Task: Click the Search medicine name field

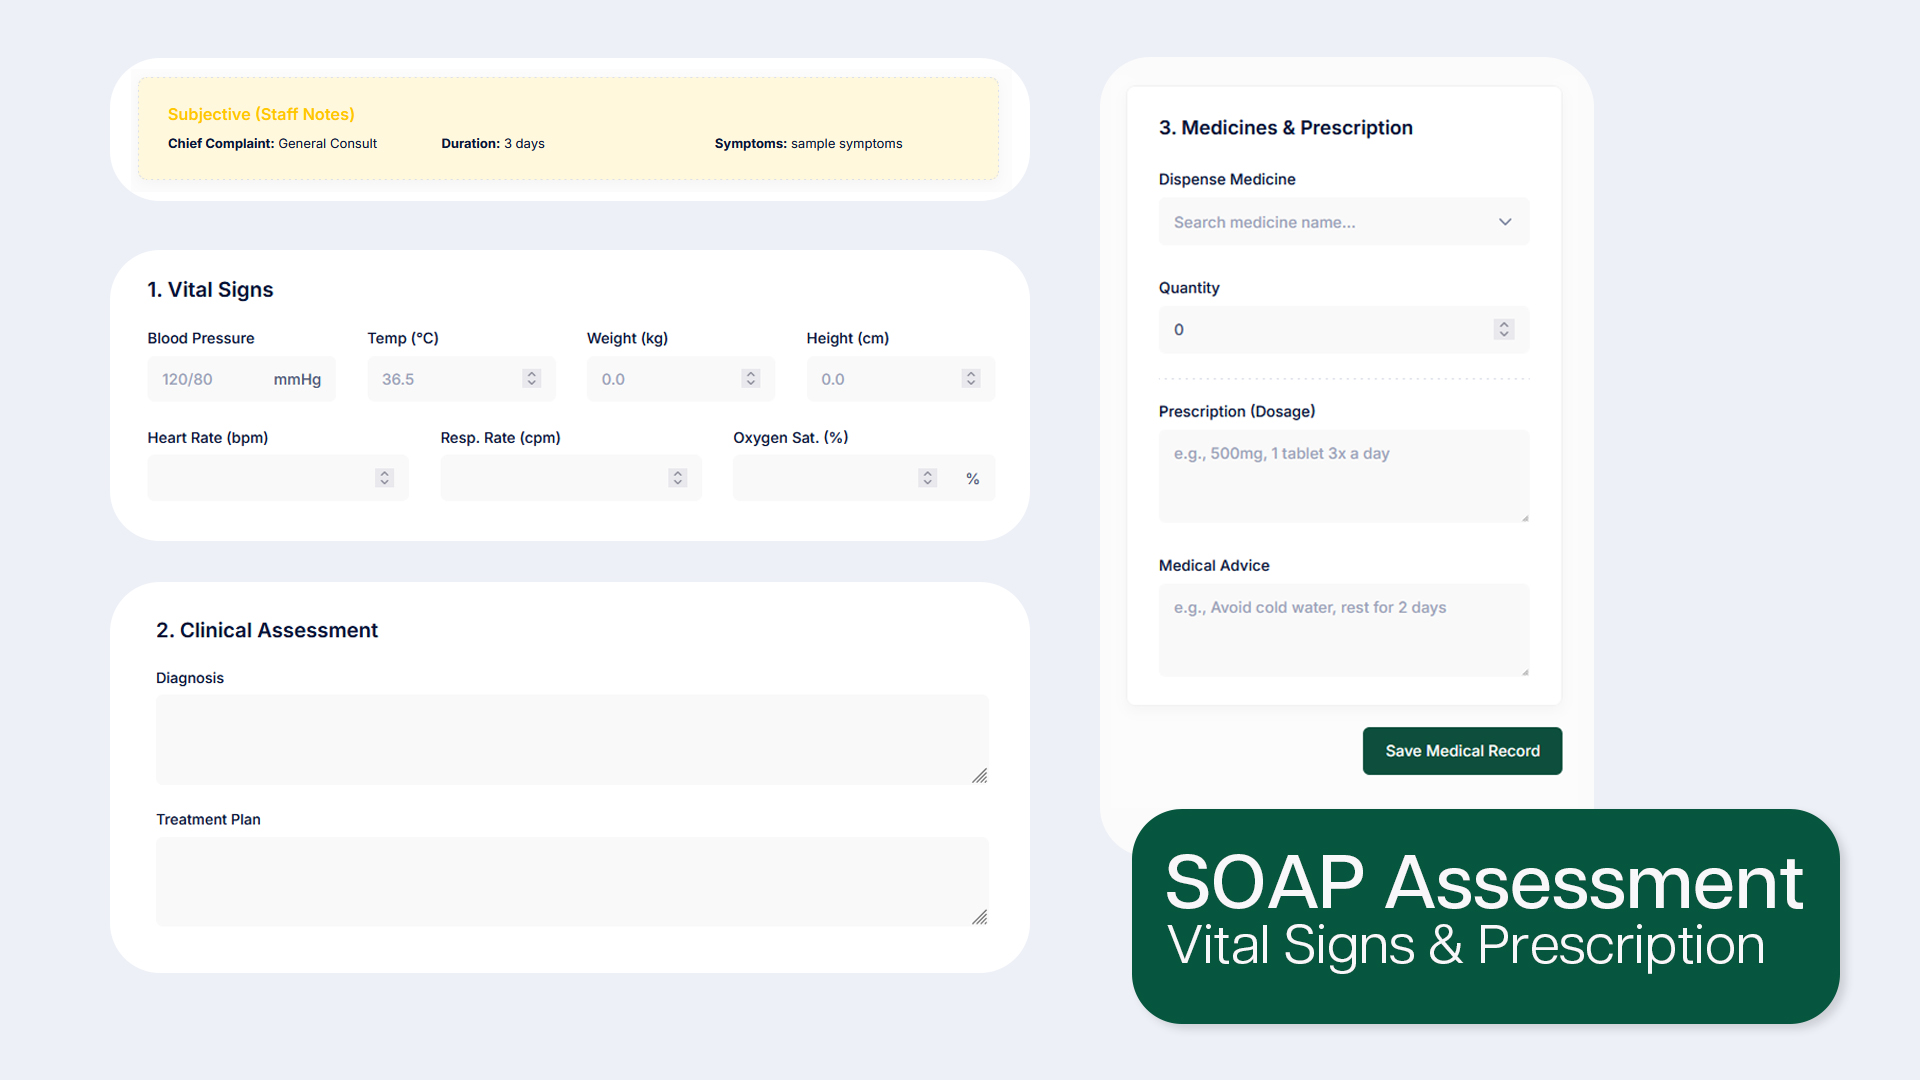Action: tap(1325, 222)
